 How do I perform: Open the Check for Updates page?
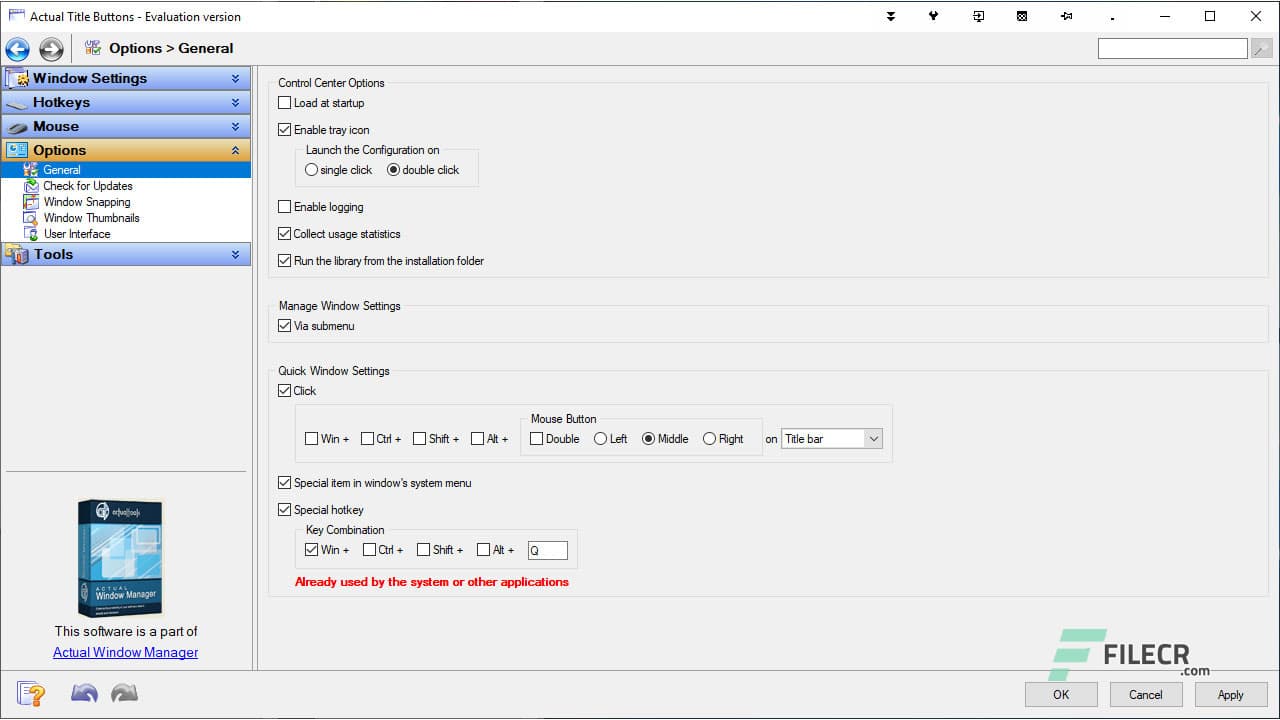(x=89, y=186)
